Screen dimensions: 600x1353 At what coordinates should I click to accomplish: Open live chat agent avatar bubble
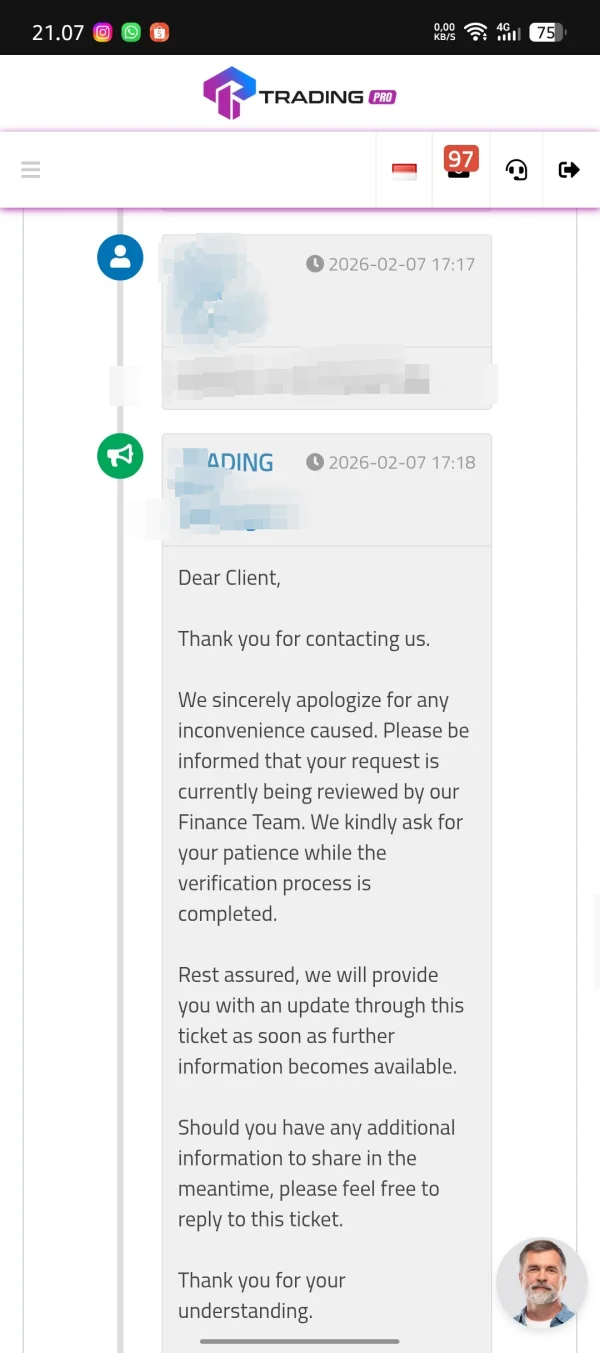tap(541, 1282)
